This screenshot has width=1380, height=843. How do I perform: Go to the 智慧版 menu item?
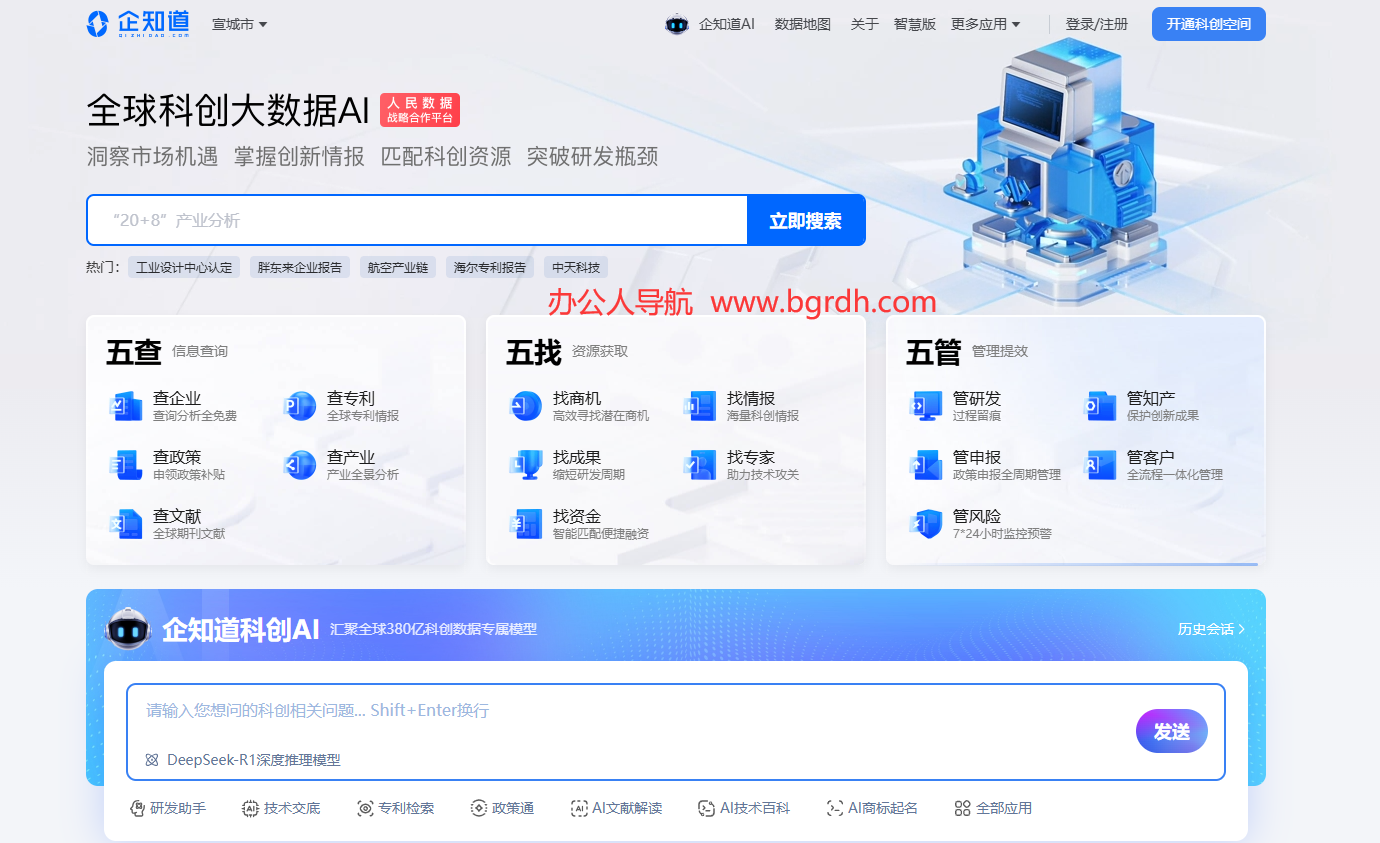coord(914,24)
